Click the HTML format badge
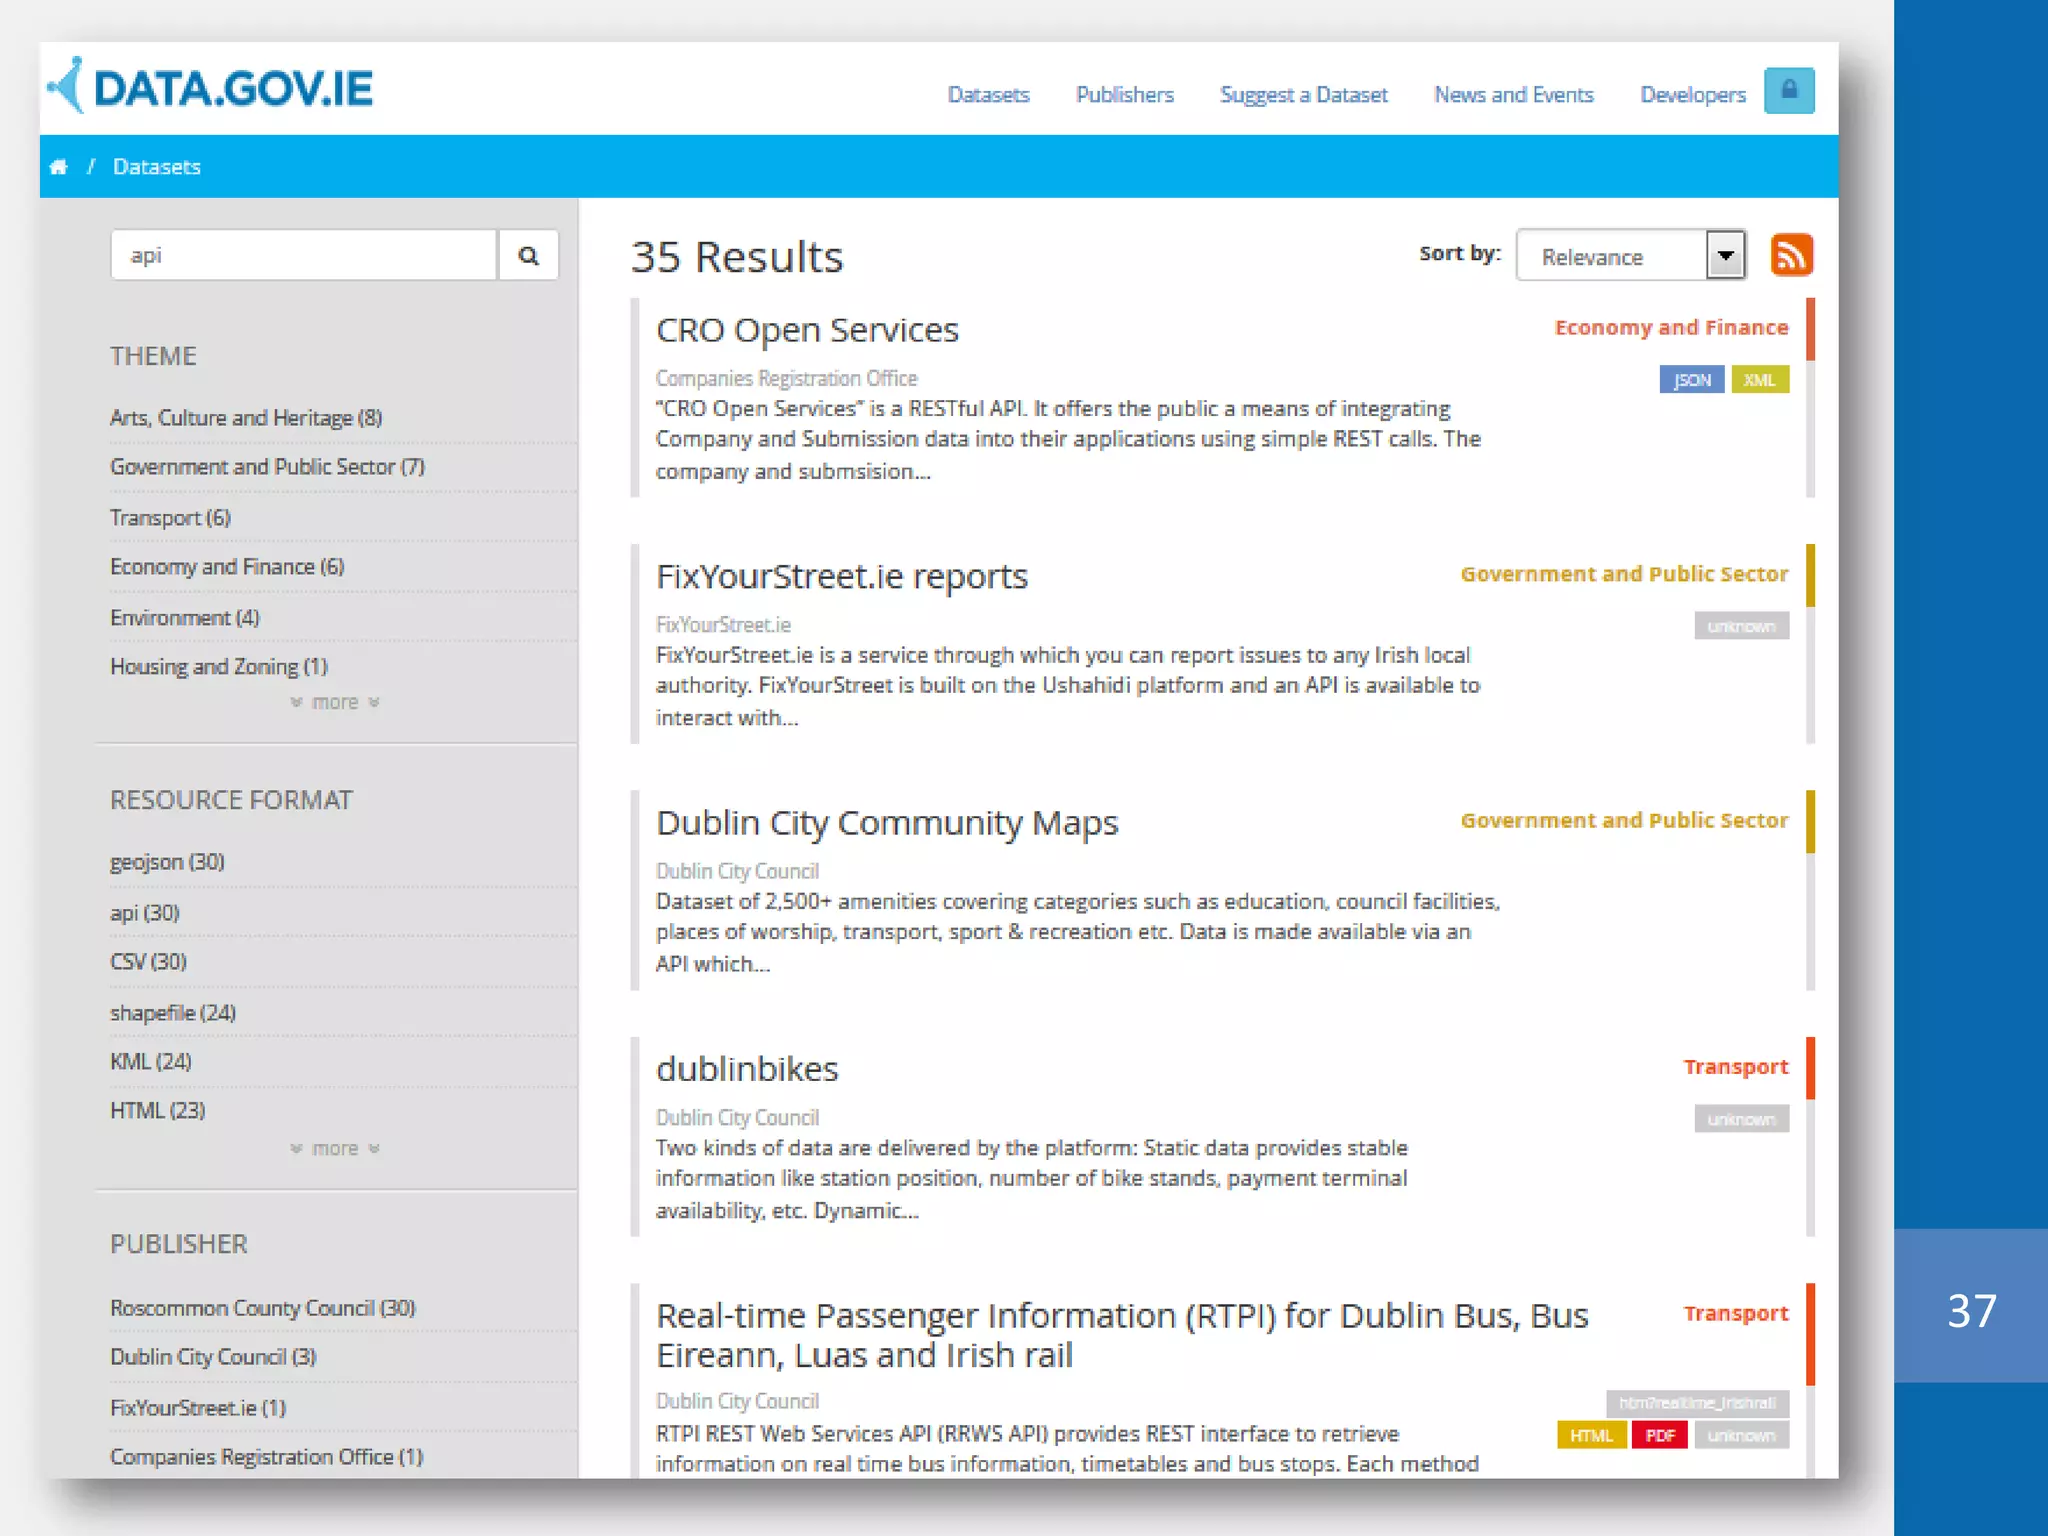Screen dimensions: 2048x1536 click(1590, 1436)
